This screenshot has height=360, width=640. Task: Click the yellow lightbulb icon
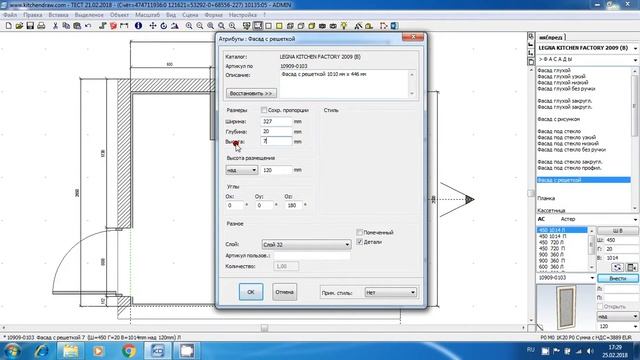coord(344,26)
